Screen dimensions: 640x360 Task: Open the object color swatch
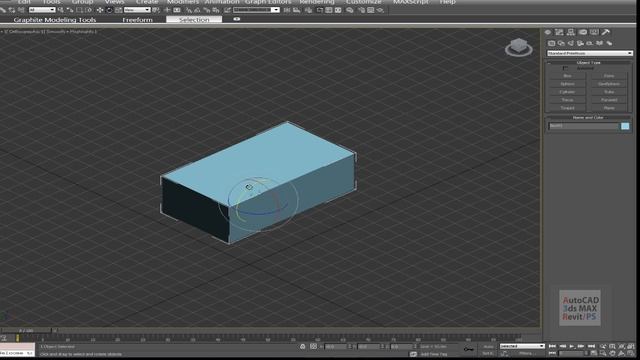tap(625, 126)
